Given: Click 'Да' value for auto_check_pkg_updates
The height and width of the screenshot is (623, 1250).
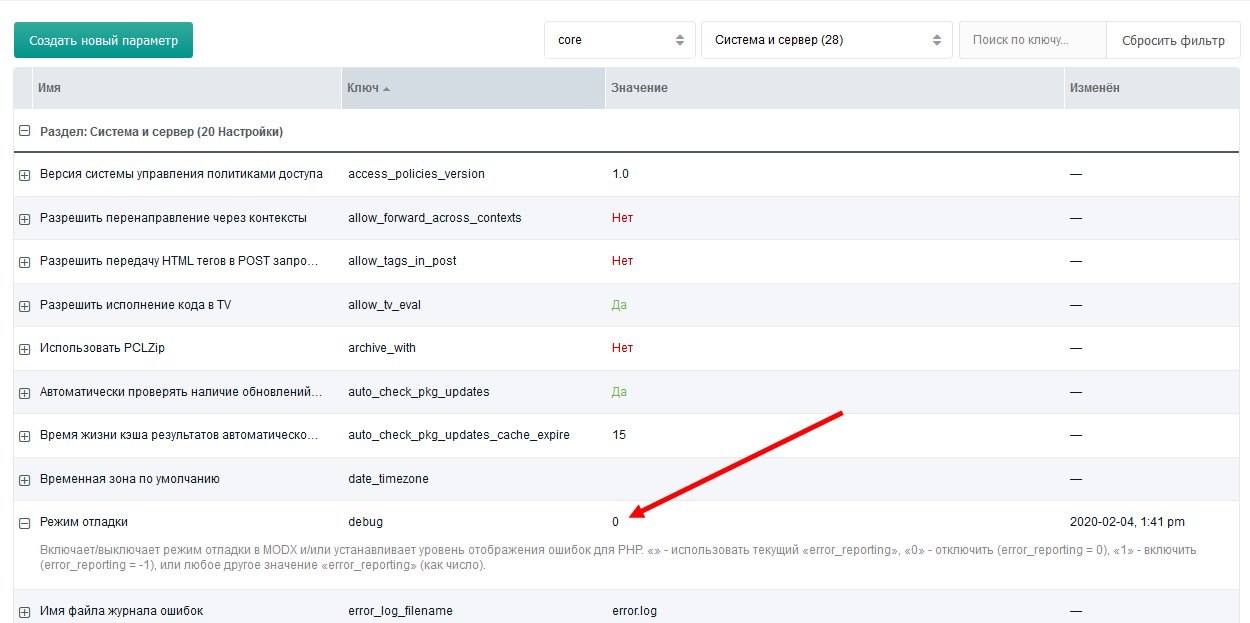Looking at the screenshot, I should coord(619,392).
